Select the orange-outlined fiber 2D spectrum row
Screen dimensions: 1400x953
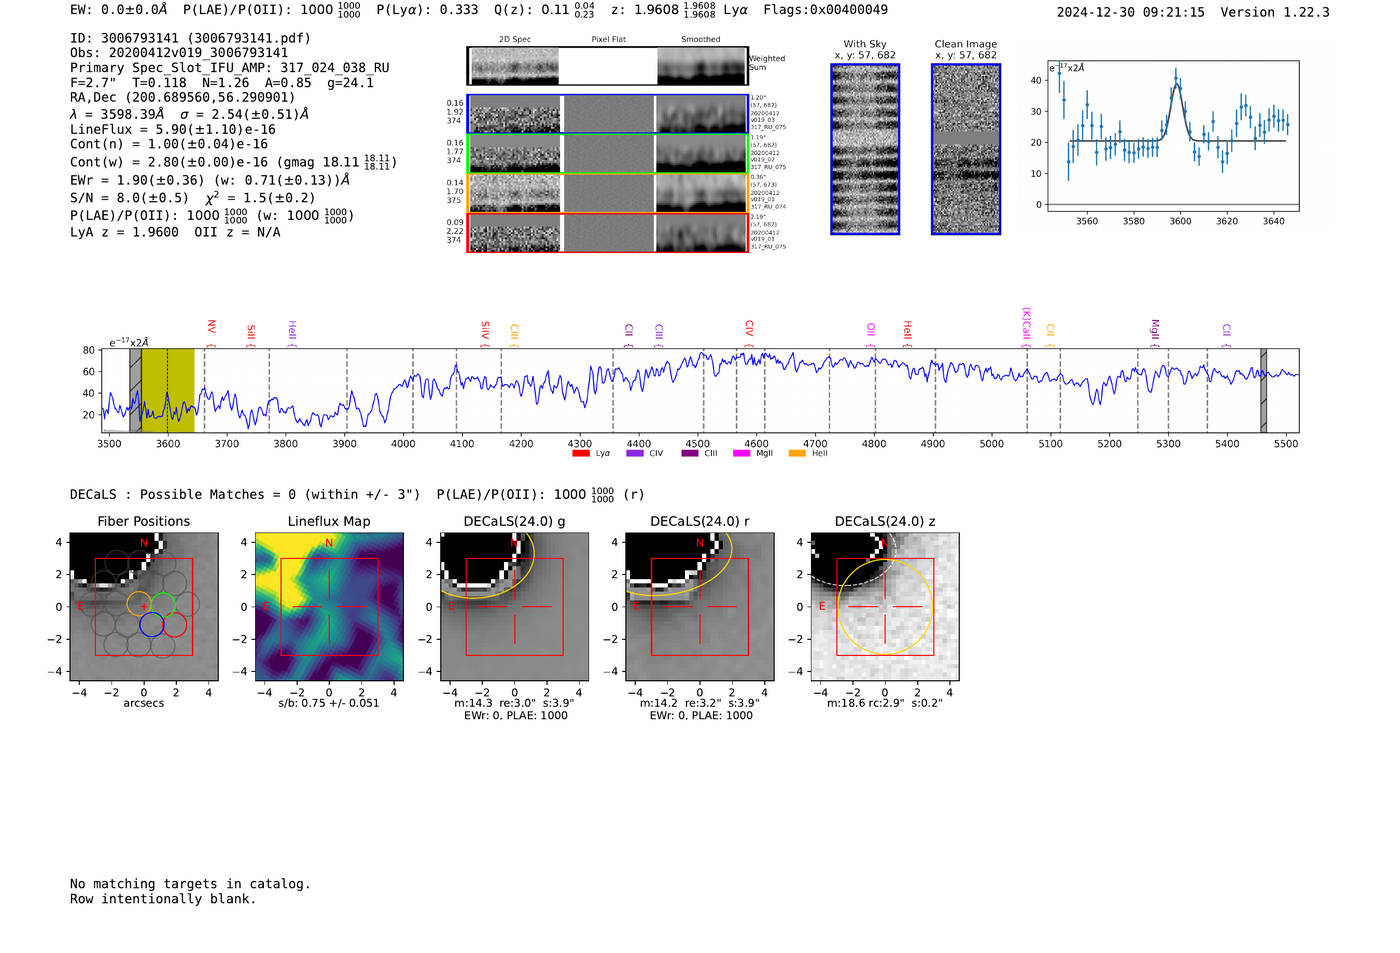click(607, 193)
